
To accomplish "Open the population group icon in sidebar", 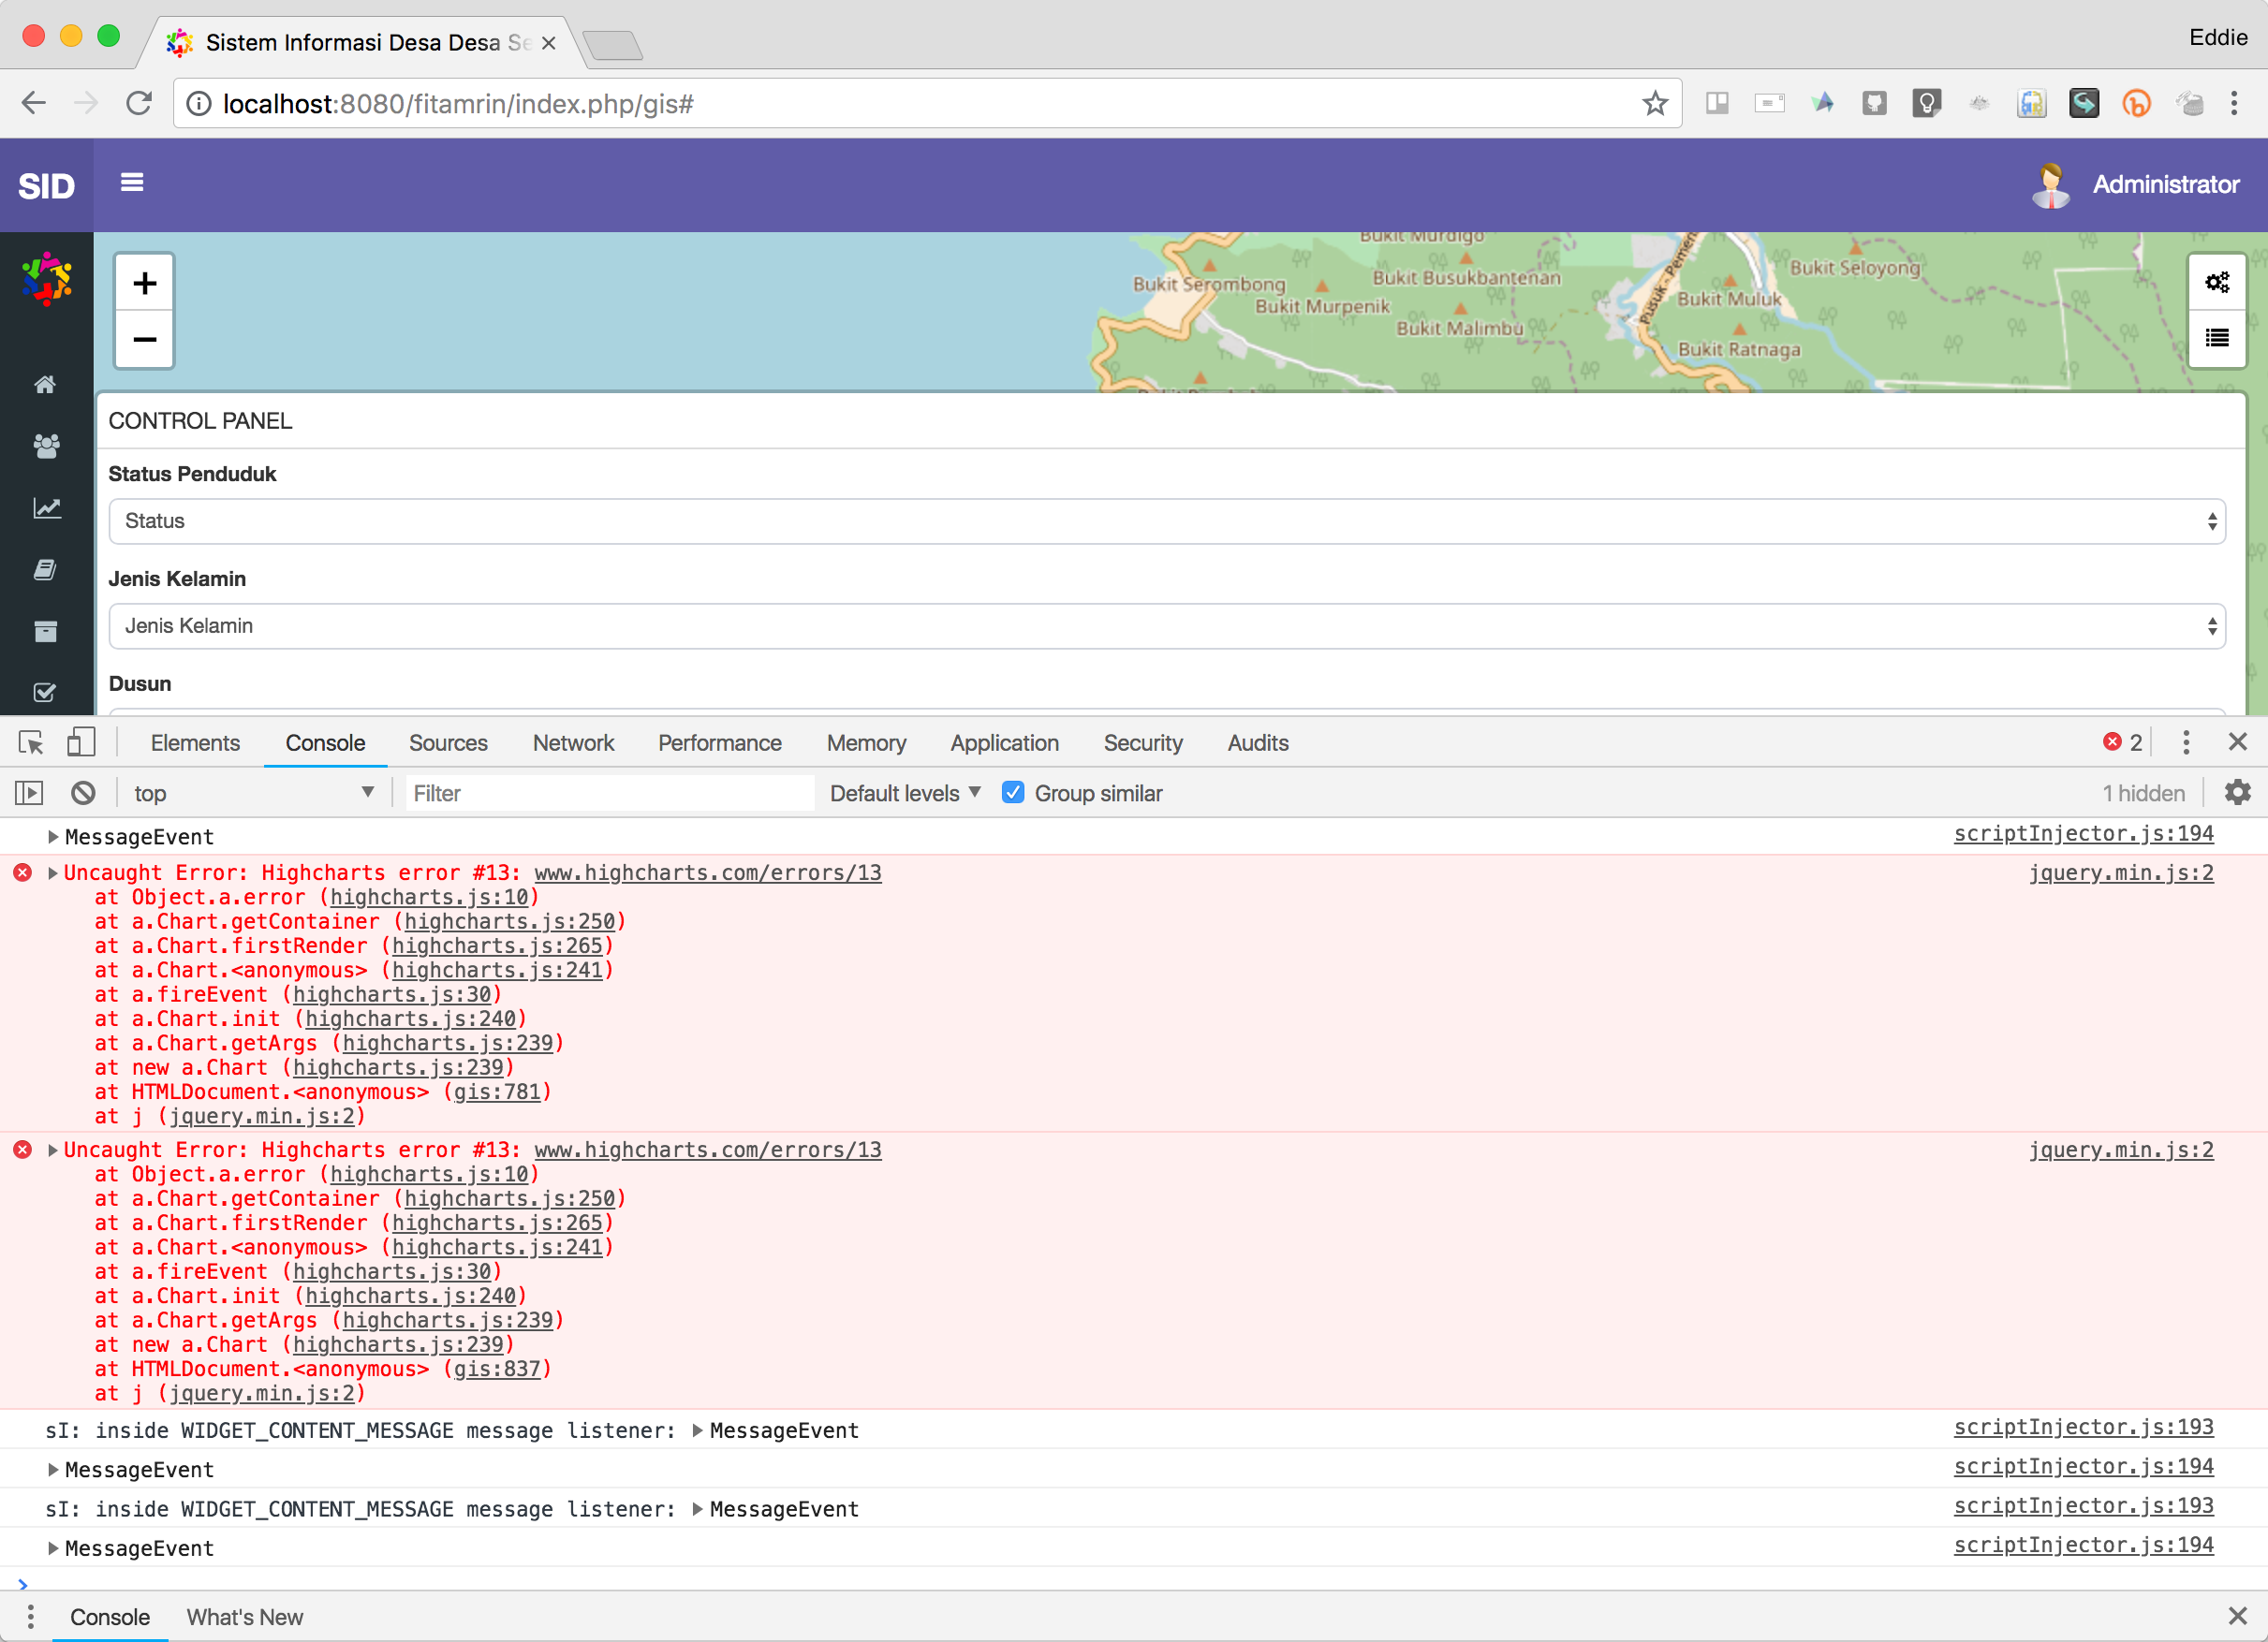I will [46, 446].
